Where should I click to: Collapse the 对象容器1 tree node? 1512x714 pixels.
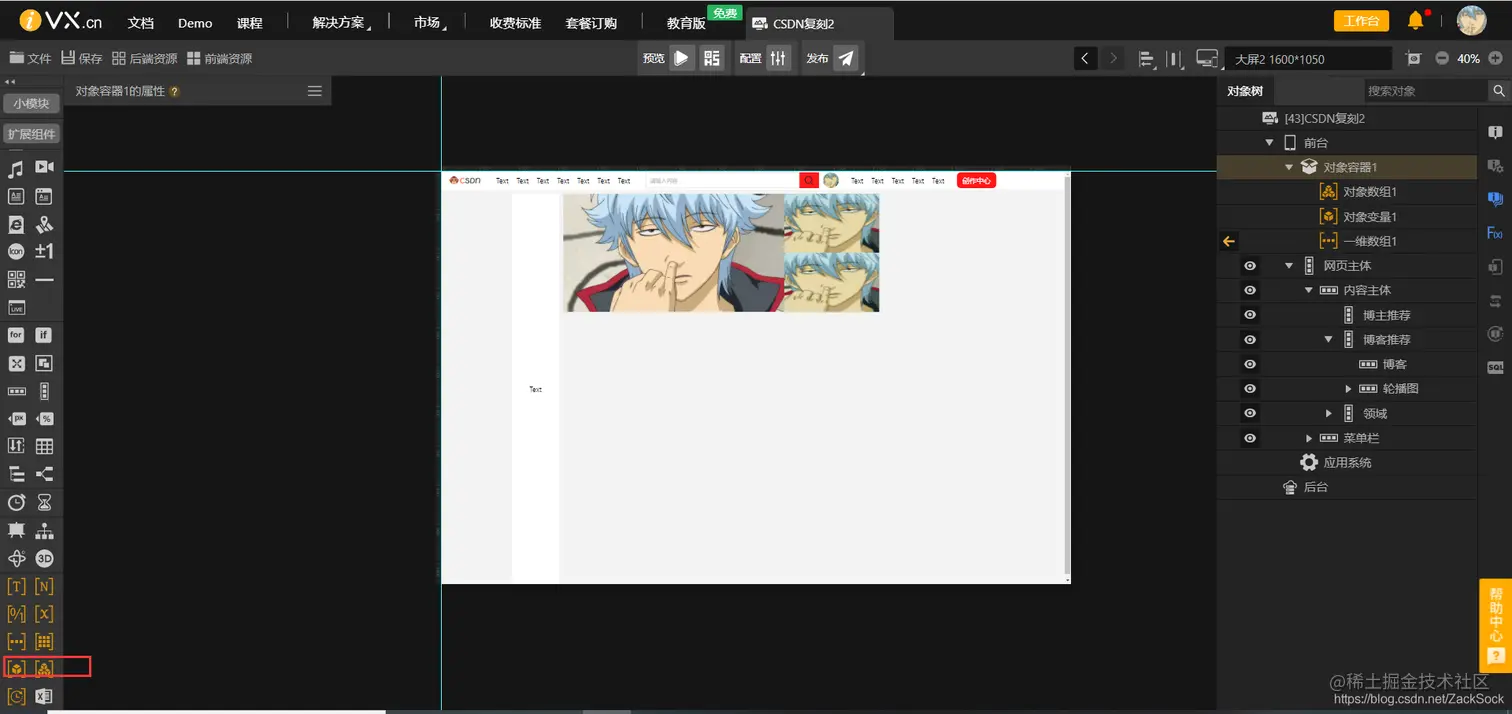(x=1288, y=167)
